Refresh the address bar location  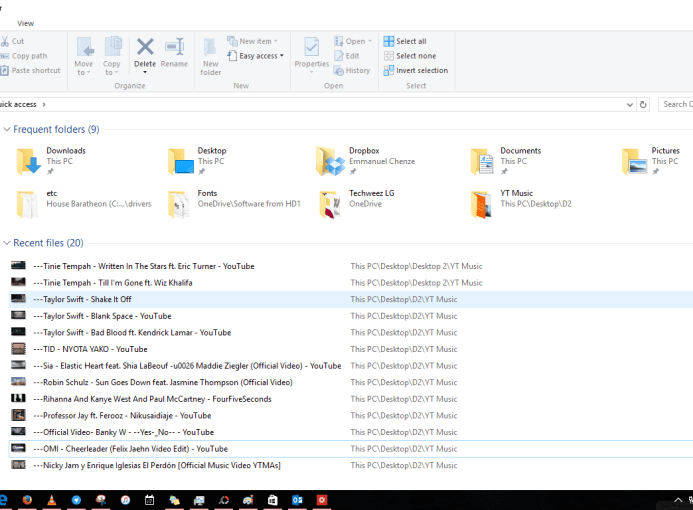tap(643, 105)
